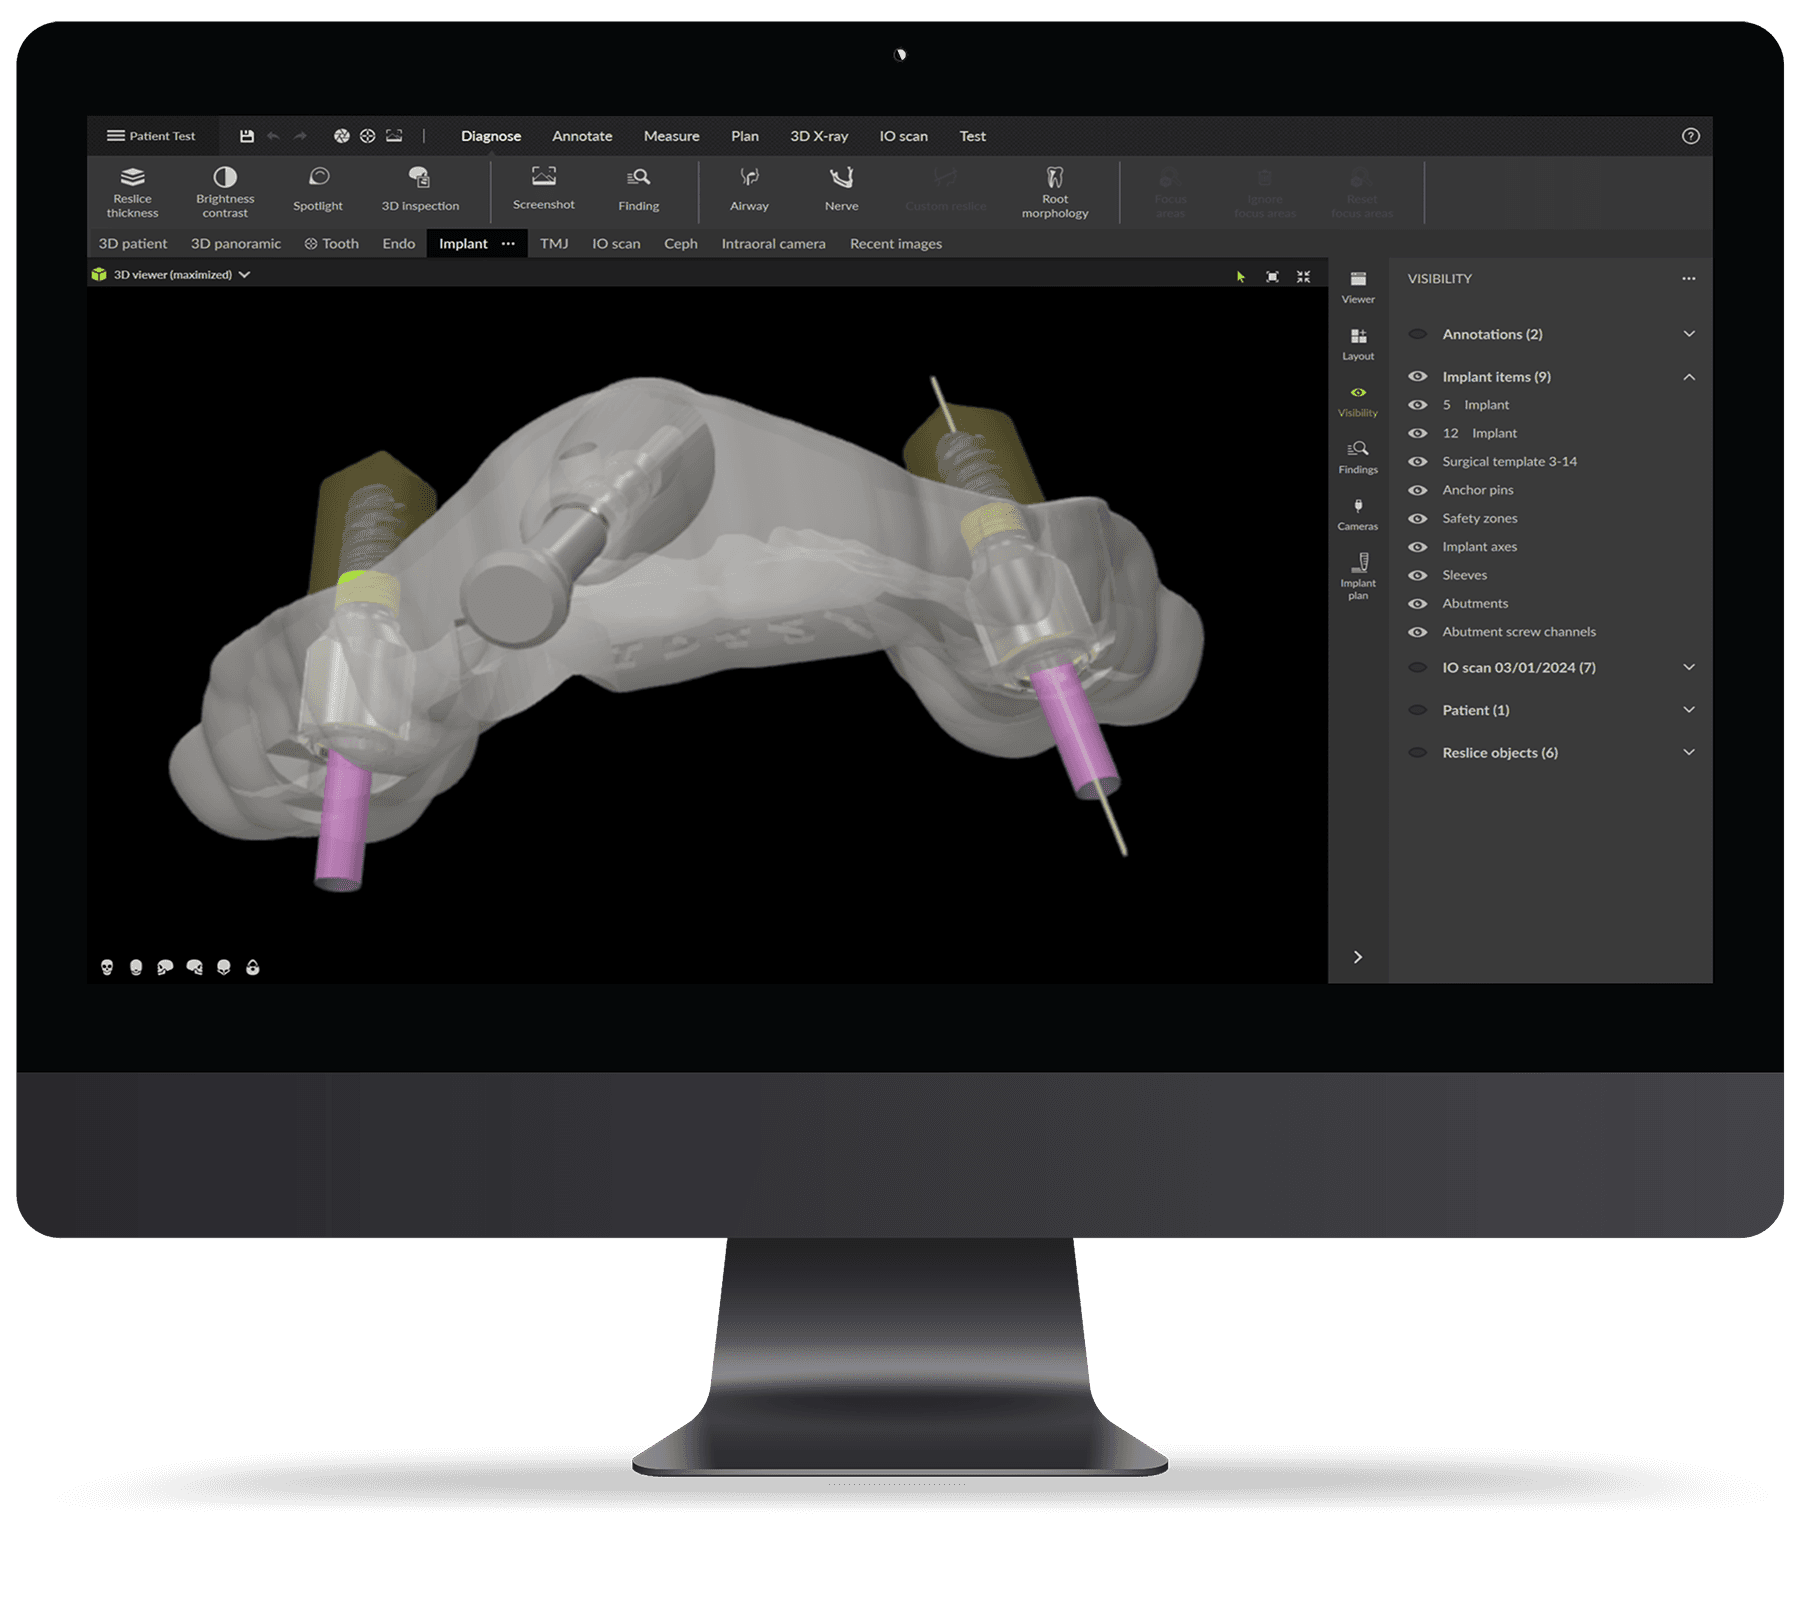Adjust Brightness contrast tool
Image resolution: width=1800 pixels, height=1600 pixels.
tap(225, 191)
